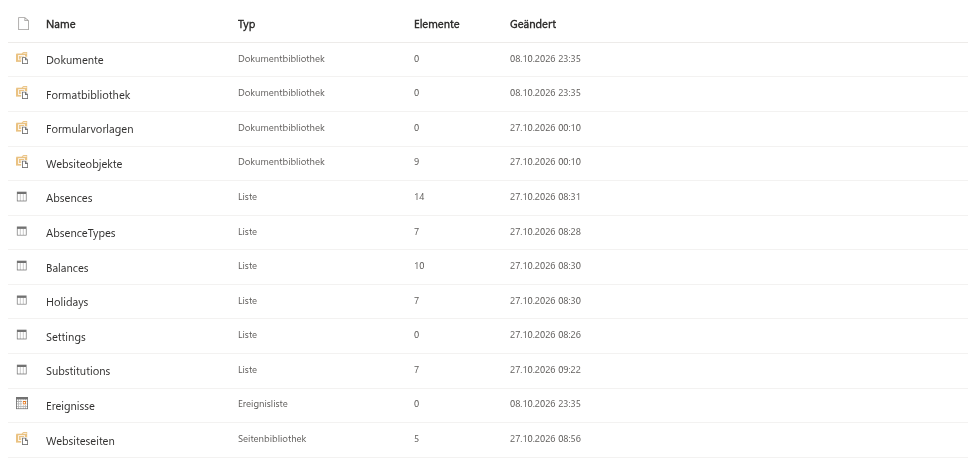Click Liste type in Settings row
This screenshot has height=465, width=968.
[x=248, y=335]
